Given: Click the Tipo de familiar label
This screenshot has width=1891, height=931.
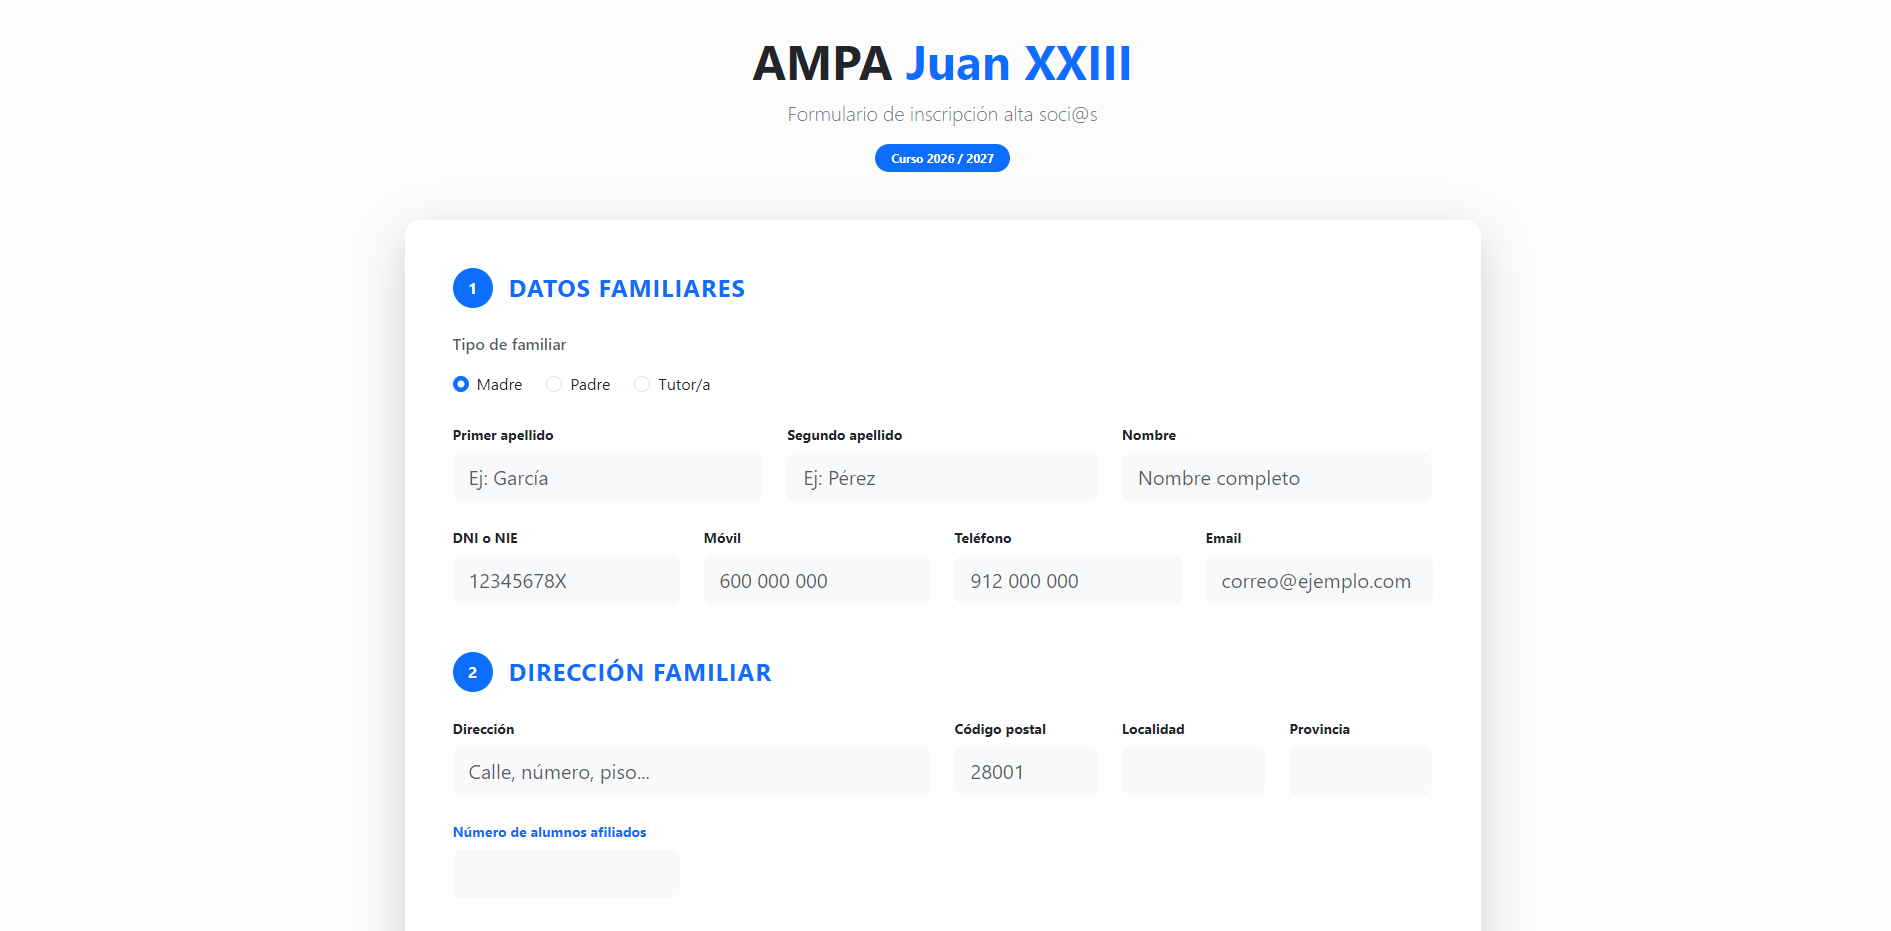Looking at the screenshot, I should click(x=509, y=344).
